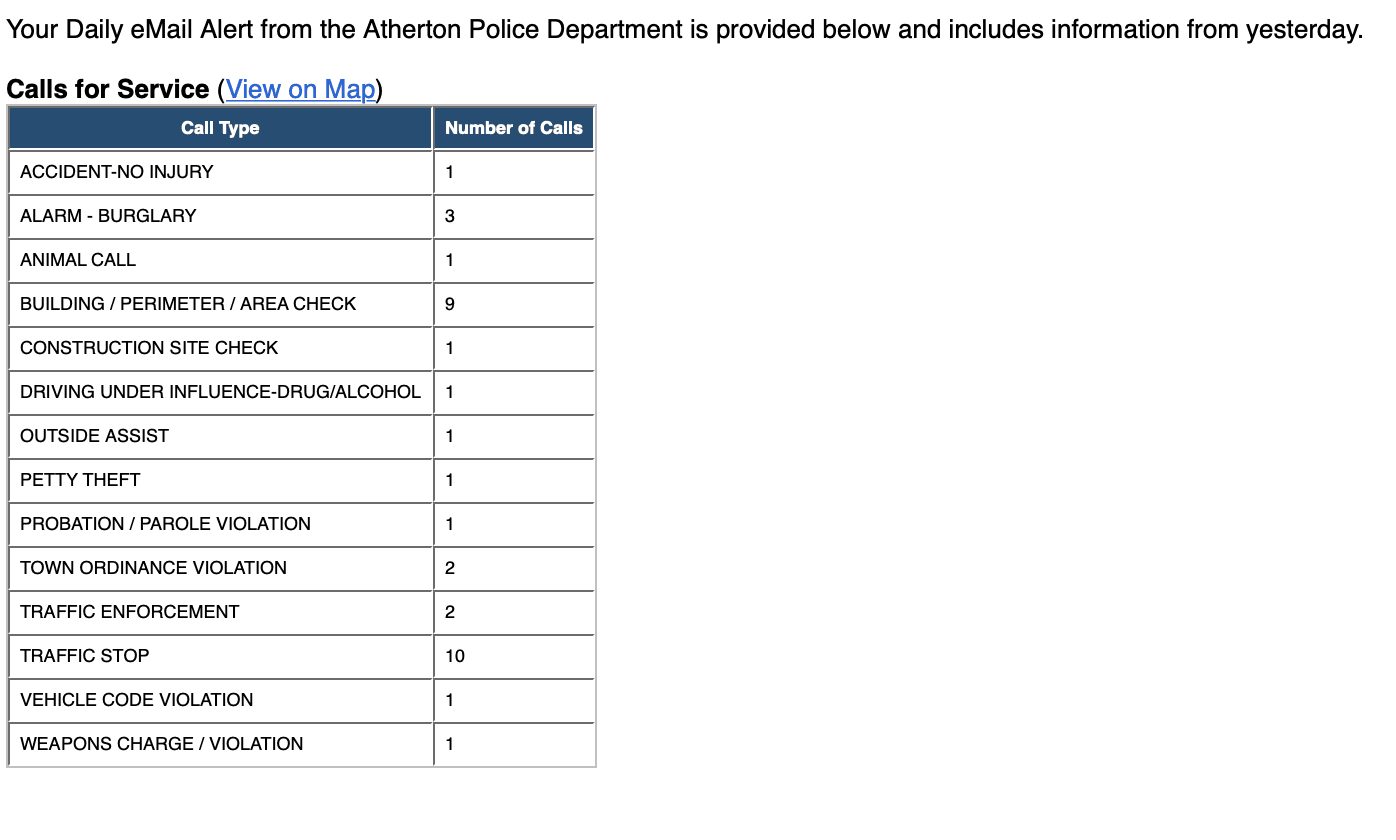1396x840 pixels.
Task: Select the ACCIDENT-NO INJURY row label
Action: (117, 172)
